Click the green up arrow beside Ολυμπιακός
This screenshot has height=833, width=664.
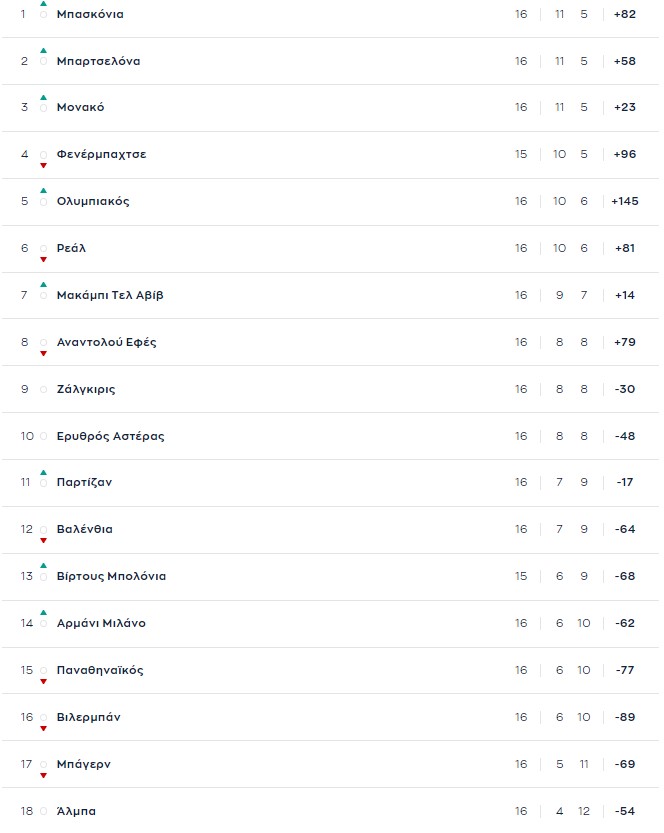point(43,190)
